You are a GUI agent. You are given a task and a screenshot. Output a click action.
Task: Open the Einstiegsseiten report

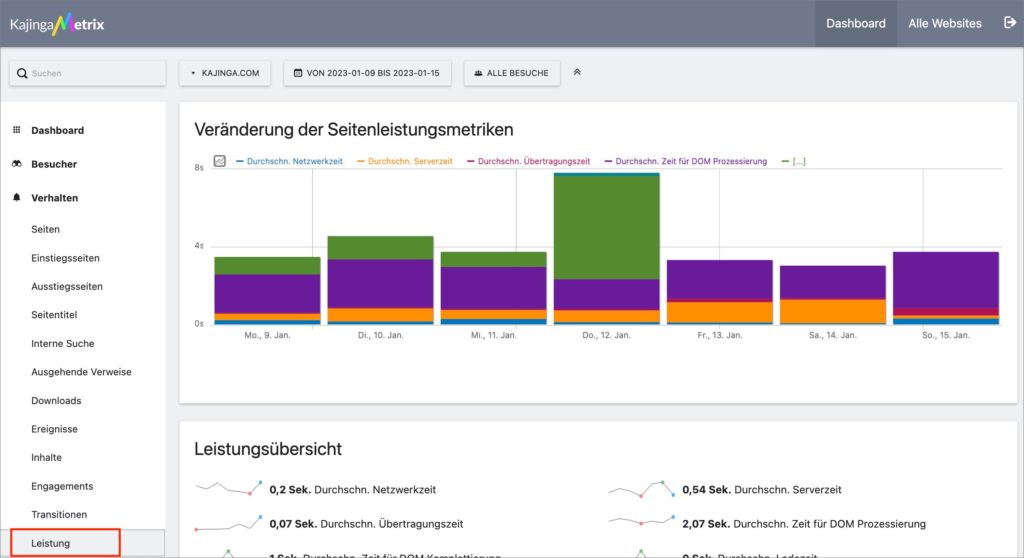click(65, 258)
